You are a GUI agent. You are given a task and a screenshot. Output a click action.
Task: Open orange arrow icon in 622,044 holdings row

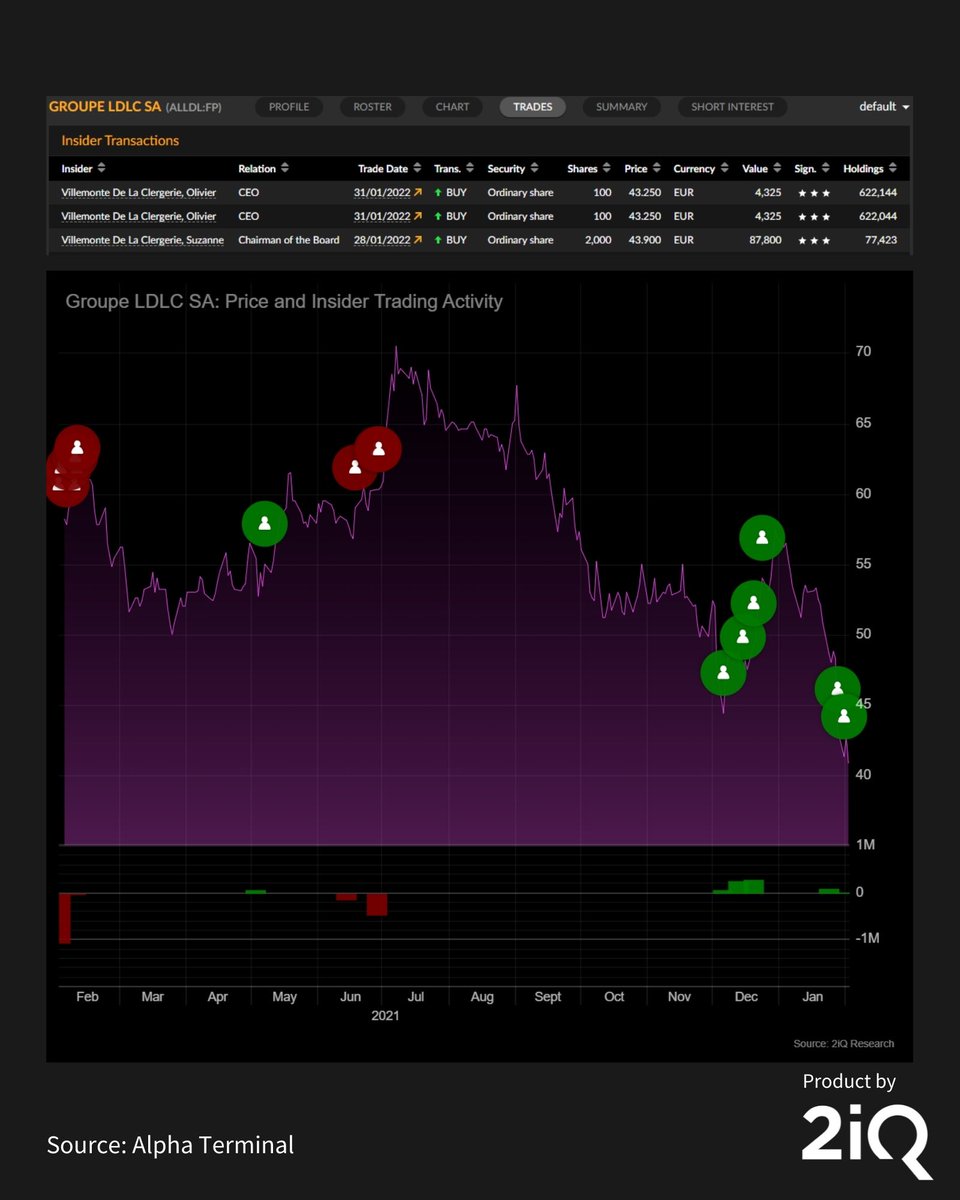pos(418,216)
